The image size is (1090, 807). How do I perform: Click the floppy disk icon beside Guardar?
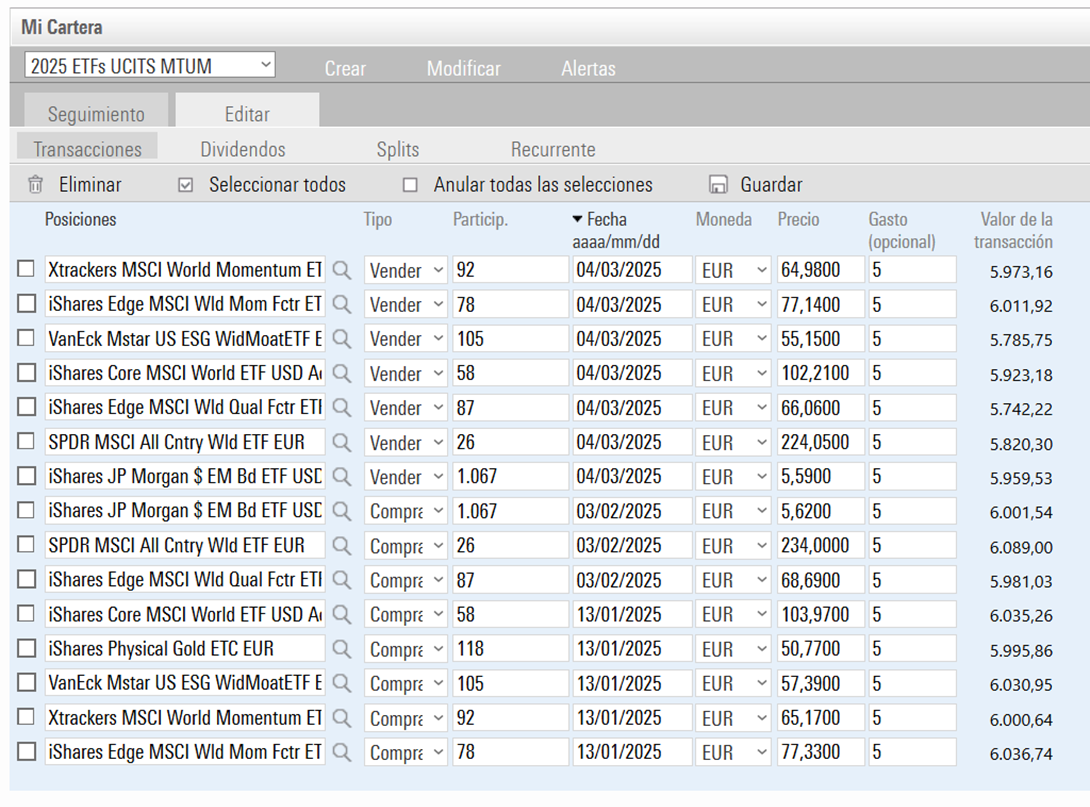point(718,185)
